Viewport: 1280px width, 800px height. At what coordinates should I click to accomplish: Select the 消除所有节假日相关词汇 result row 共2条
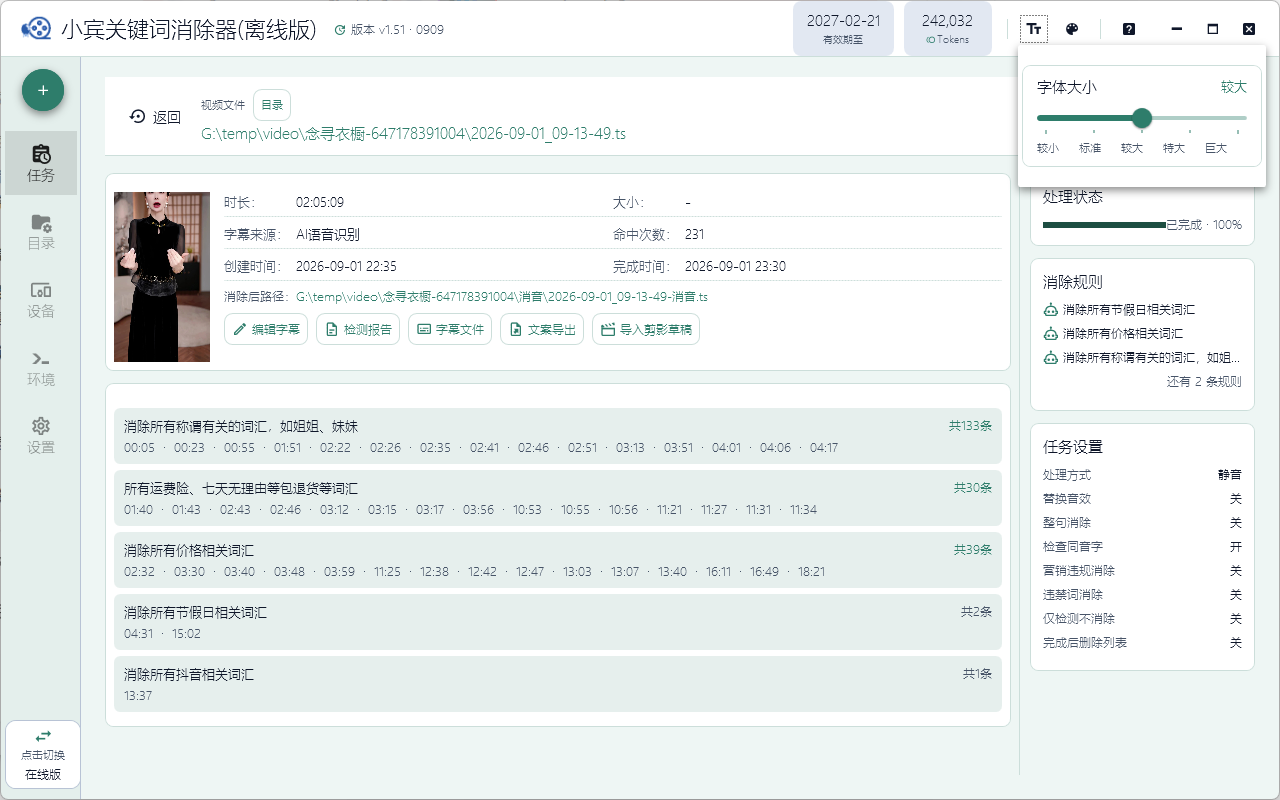point(558,622)
